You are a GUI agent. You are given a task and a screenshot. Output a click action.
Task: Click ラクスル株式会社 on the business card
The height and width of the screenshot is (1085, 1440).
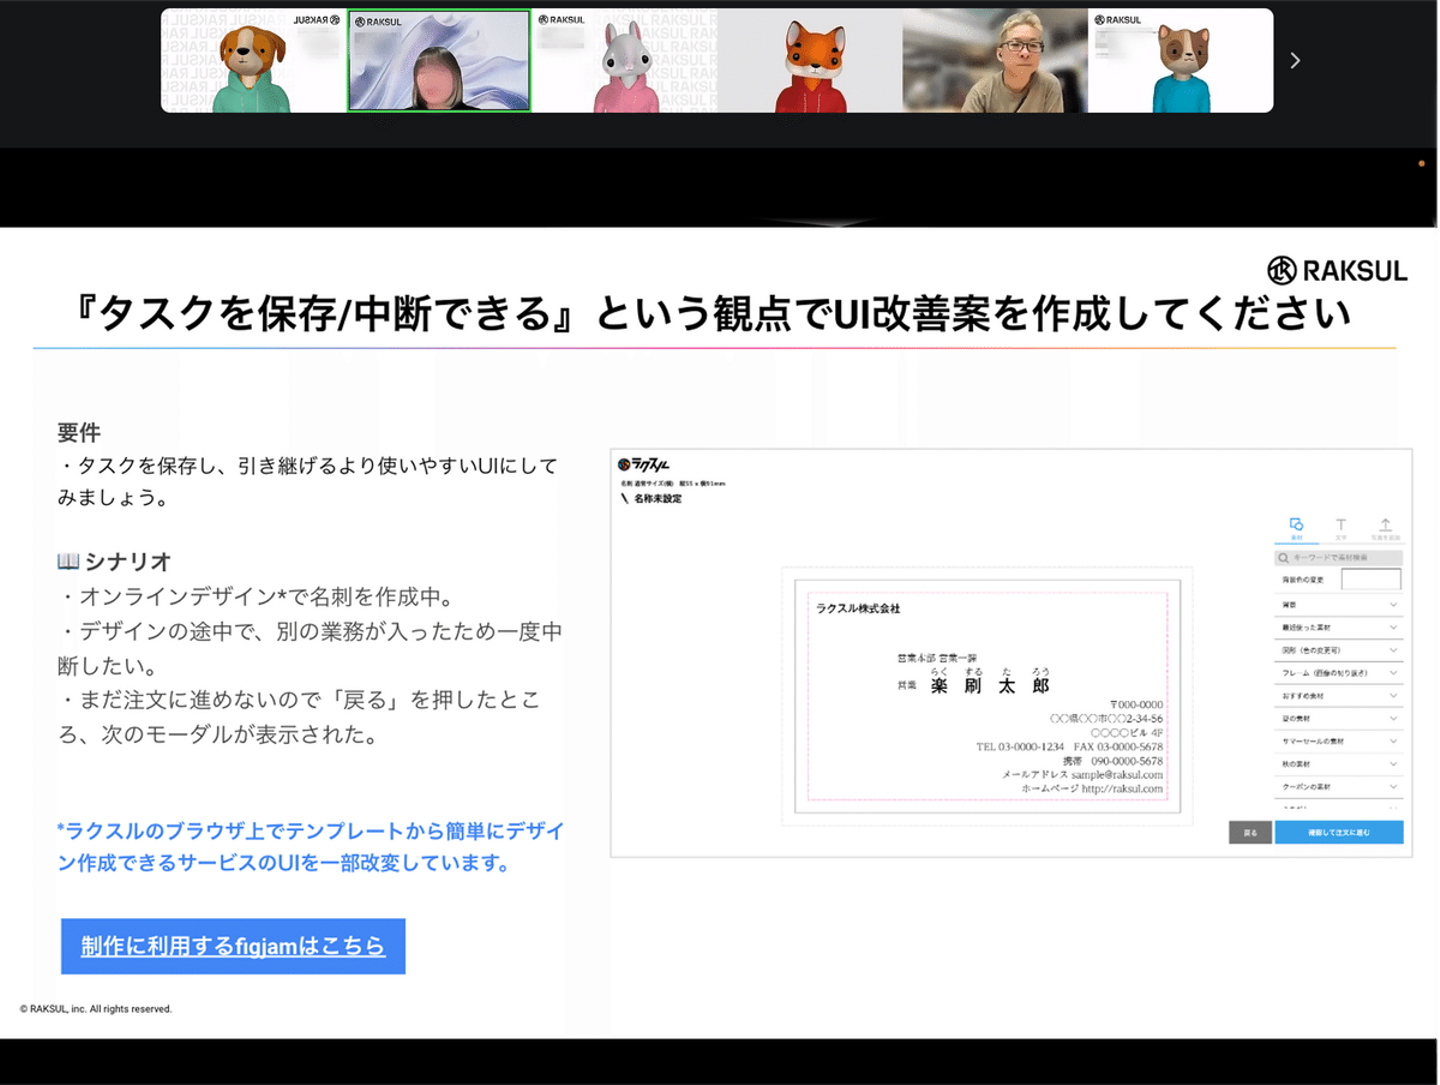tap(858, 608)
